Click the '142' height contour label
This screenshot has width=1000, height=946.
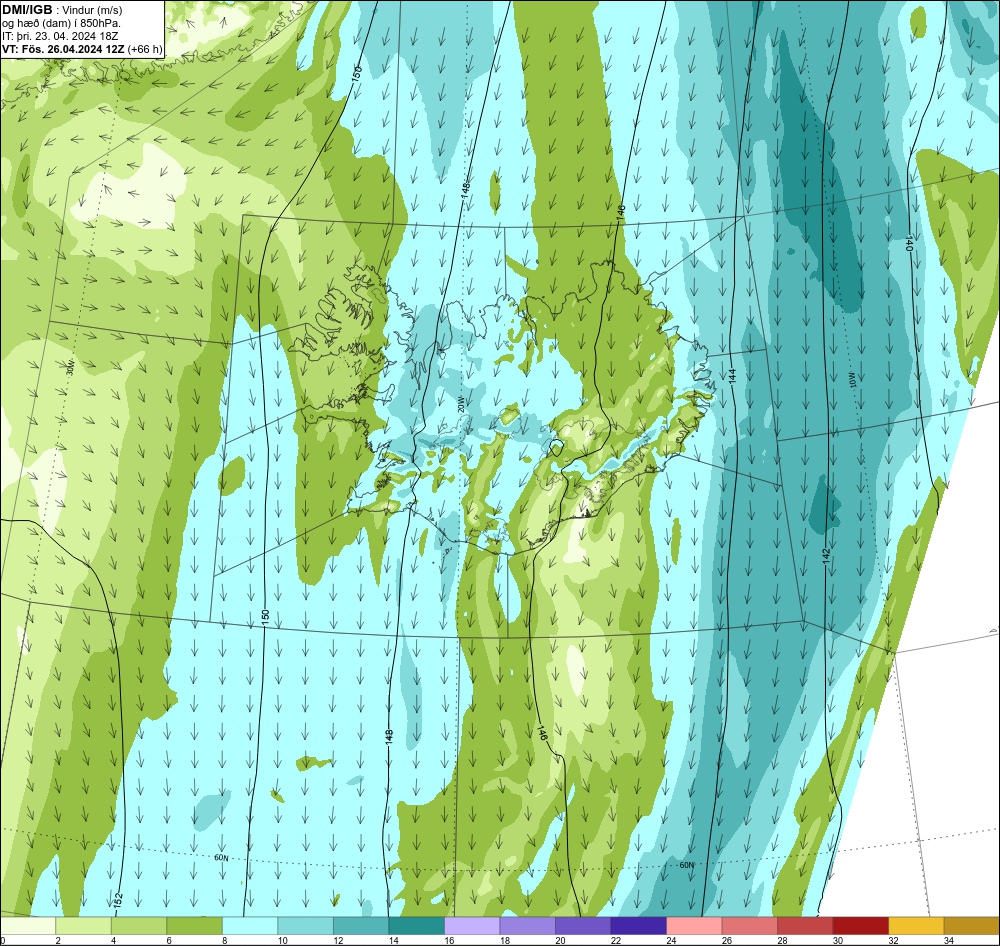[827, 556]
